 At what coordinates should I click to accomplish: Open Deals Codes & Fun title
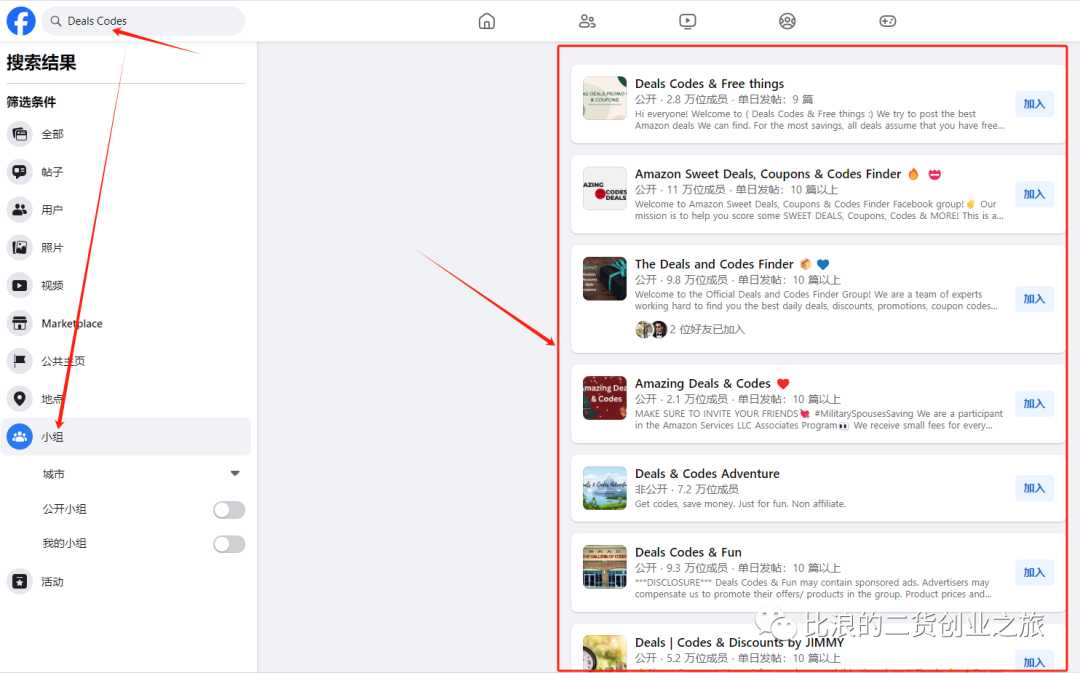click(x=688, y=552)
